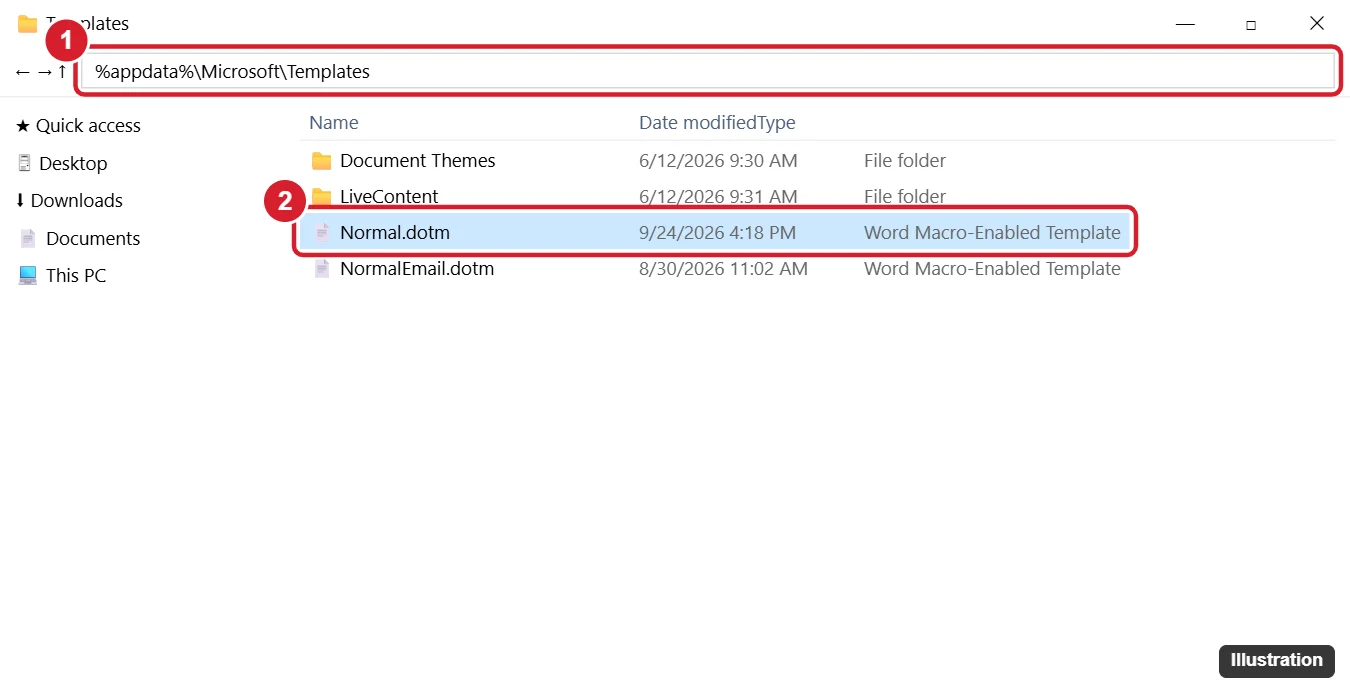Maximize the Templates window
This screenshot has height=690, width=1350.
[x=1251, y=24]
